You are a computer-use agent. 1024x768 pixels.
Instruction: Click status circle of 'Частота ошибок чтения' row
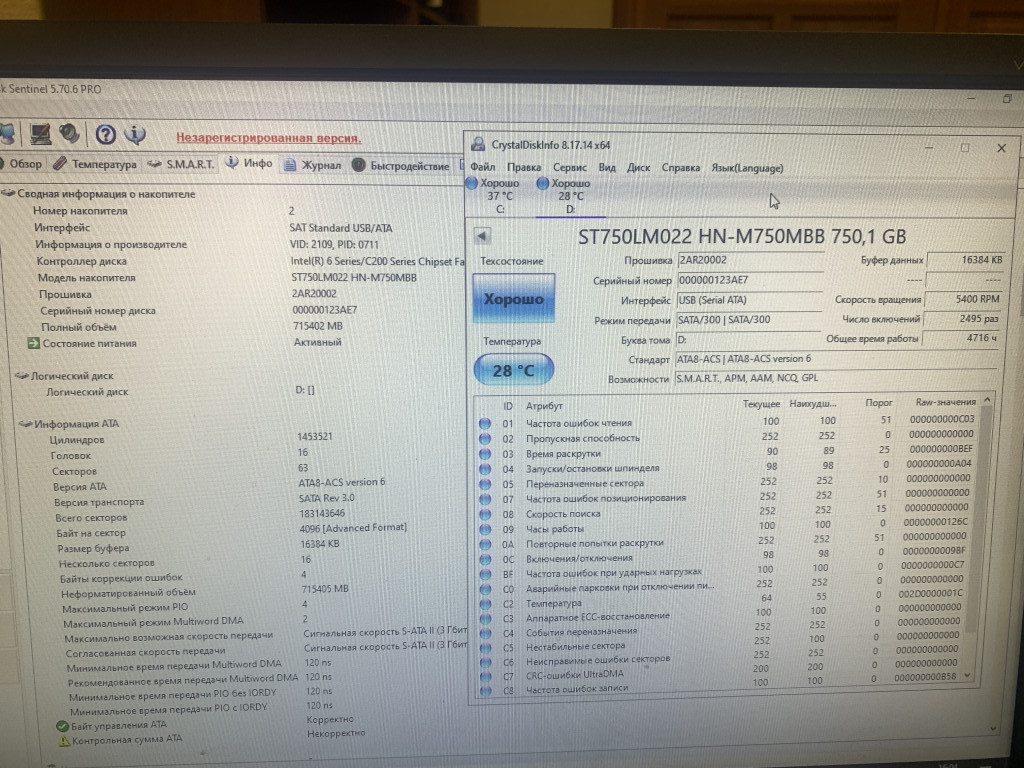tap(485, 423)
